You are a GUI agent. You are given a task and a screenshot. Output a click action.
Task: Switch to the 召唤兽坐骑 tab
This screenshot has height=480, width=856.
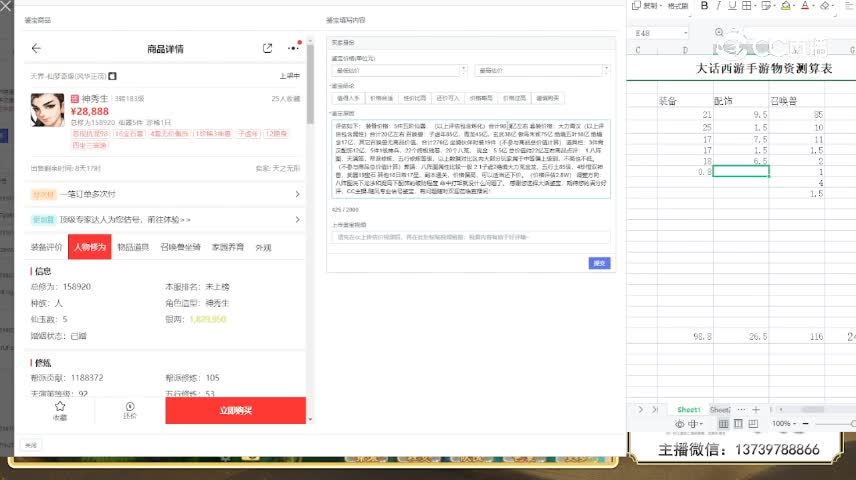point(180,247)
